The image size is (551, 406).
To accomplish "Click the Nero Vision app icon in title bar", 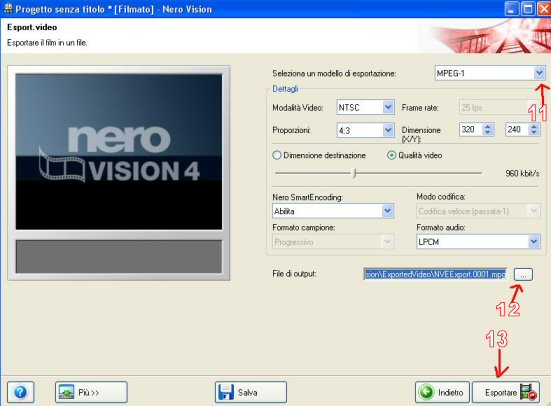I will 8,8.
